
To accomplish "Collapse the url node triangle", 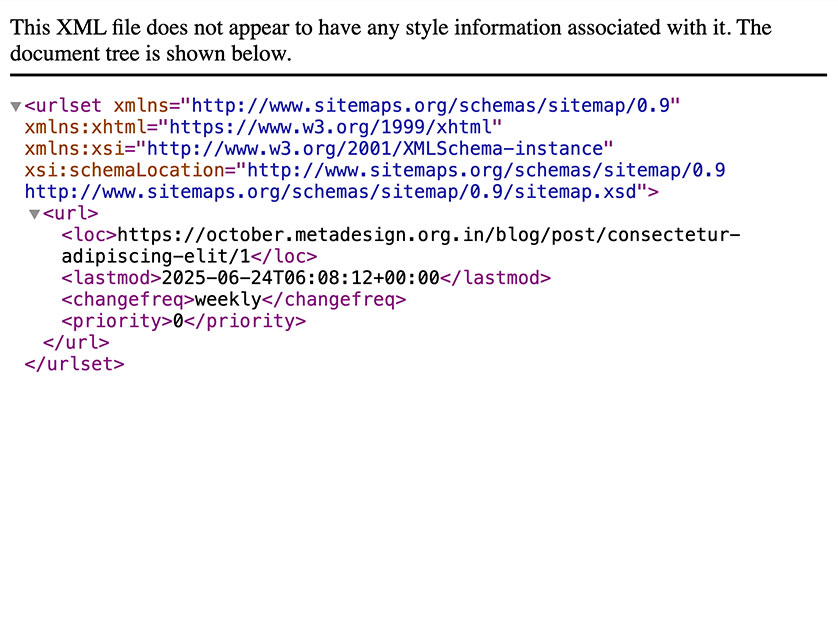I will click(x=35, y=214).
